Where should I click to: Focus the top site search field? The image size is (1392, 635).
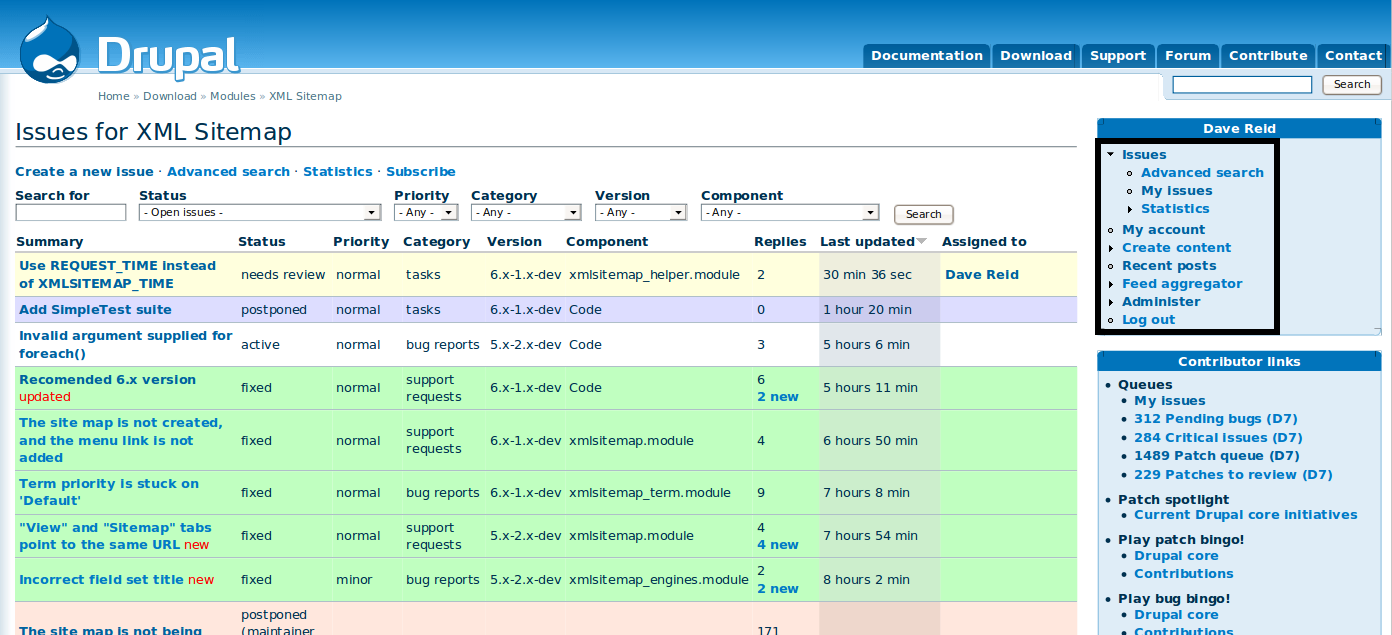(x=1242, y=85)
